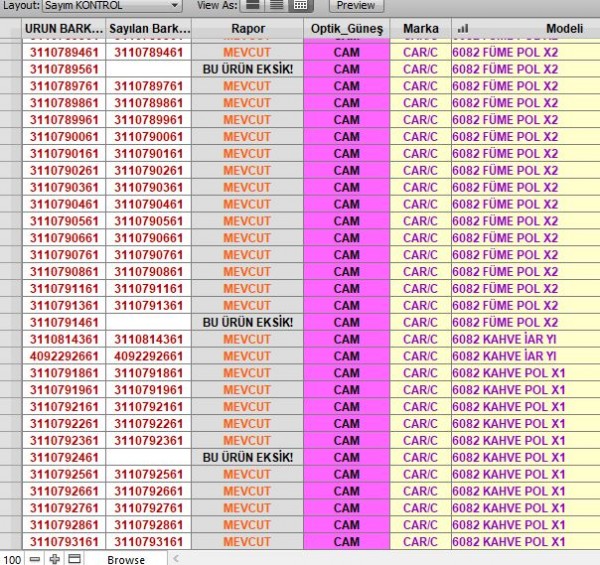Screen dimensions: 600x565
Task: Click the 100 zoom level button
Action: pyautogui.click(x=12, y=560)
